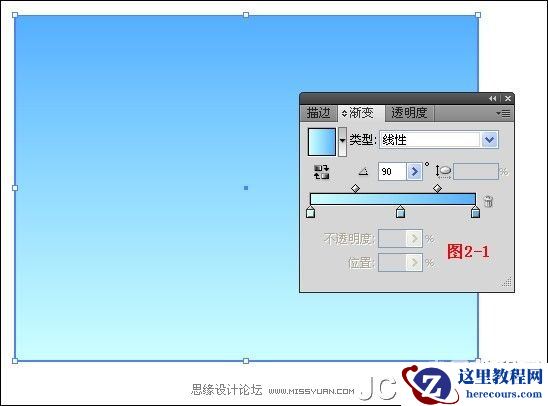Image resolution: width=548 pixels, height=406 pixels.
Task: Click the reverse gradient icon
Action: [x=321, y=172]
